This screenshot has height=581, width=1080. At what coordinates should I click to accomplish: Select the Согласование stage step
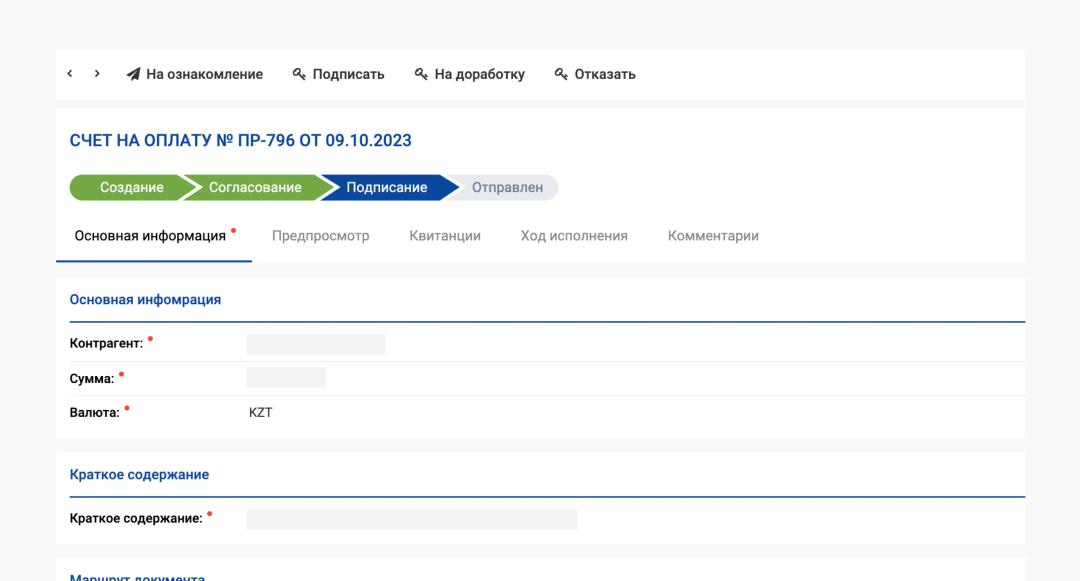click(255, 188)
